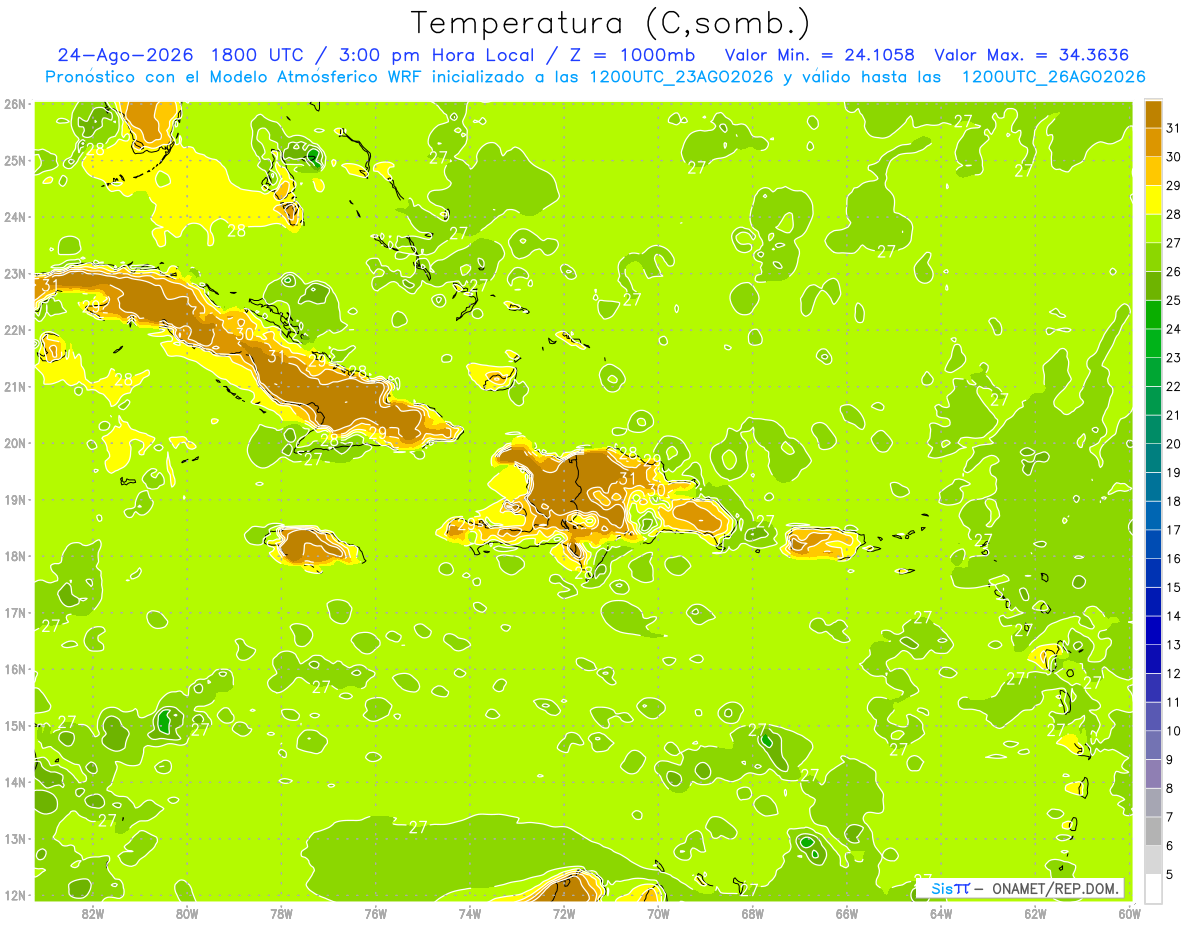Click legend value 12 on the color bar
Viewport: 1200px width, 927px height.
1174,674
